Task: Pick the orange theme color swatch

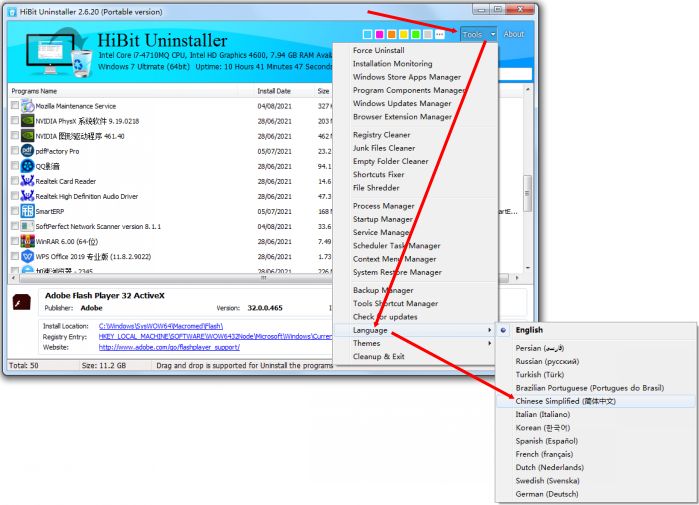Action: pos(391,34)
